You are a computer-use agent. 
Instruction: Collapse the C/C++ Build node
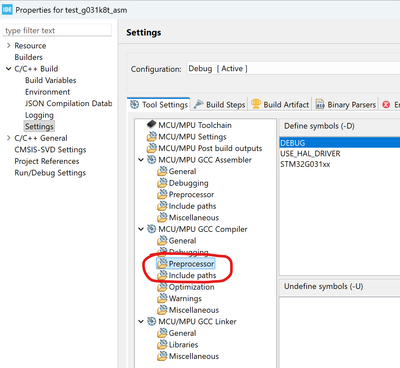click(9, 69)
